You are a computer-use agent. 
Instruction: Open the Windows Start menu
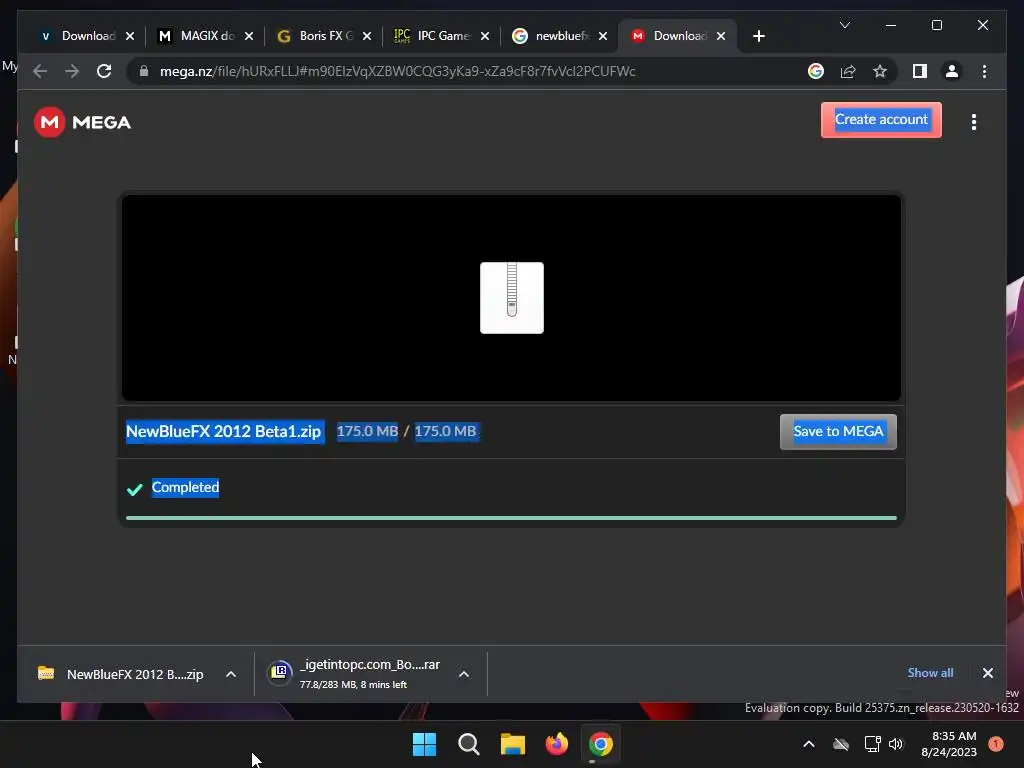pos(424,744)
